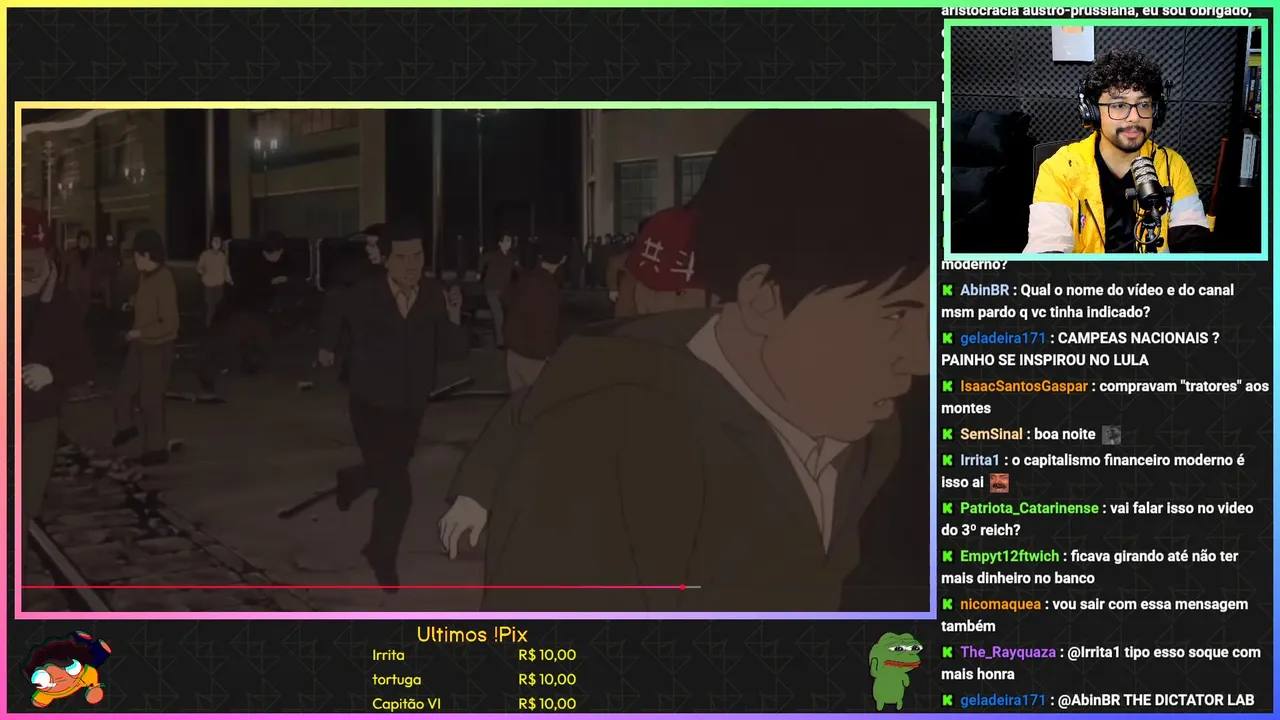Click the Kick badge beside IsaacSantosGaspar
The height and width of the screenshot is (720, 1280).
pos(948,386)
